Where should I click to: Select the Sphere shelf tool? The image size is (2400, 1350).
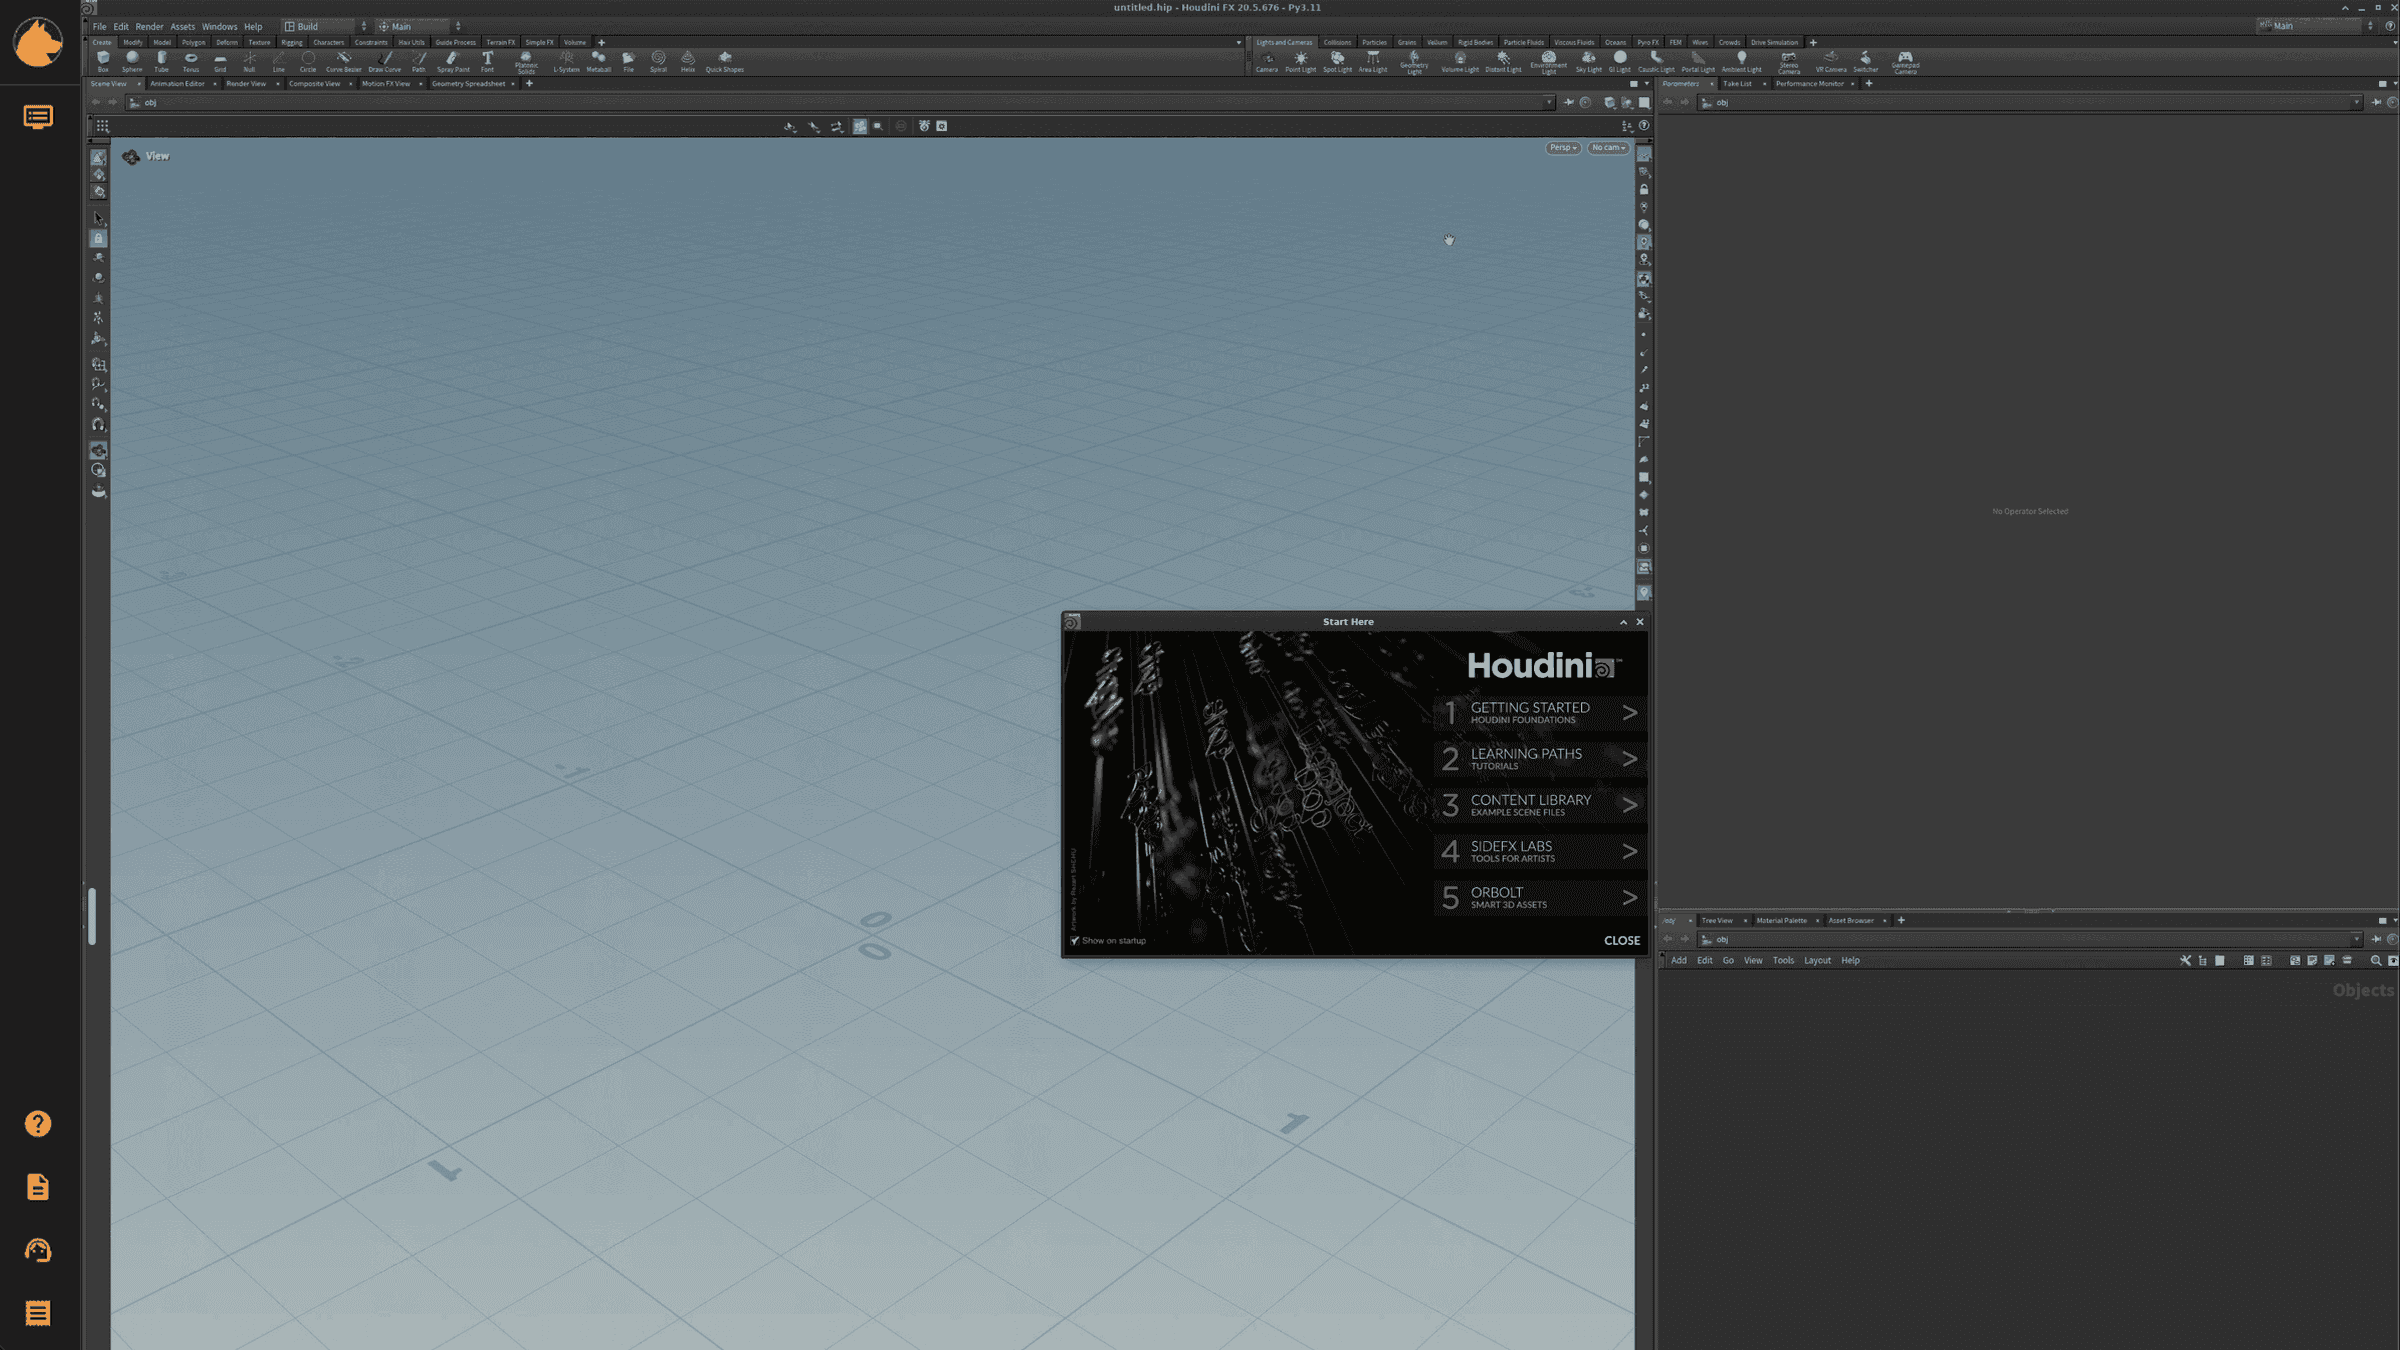click(x=132, y=62)
